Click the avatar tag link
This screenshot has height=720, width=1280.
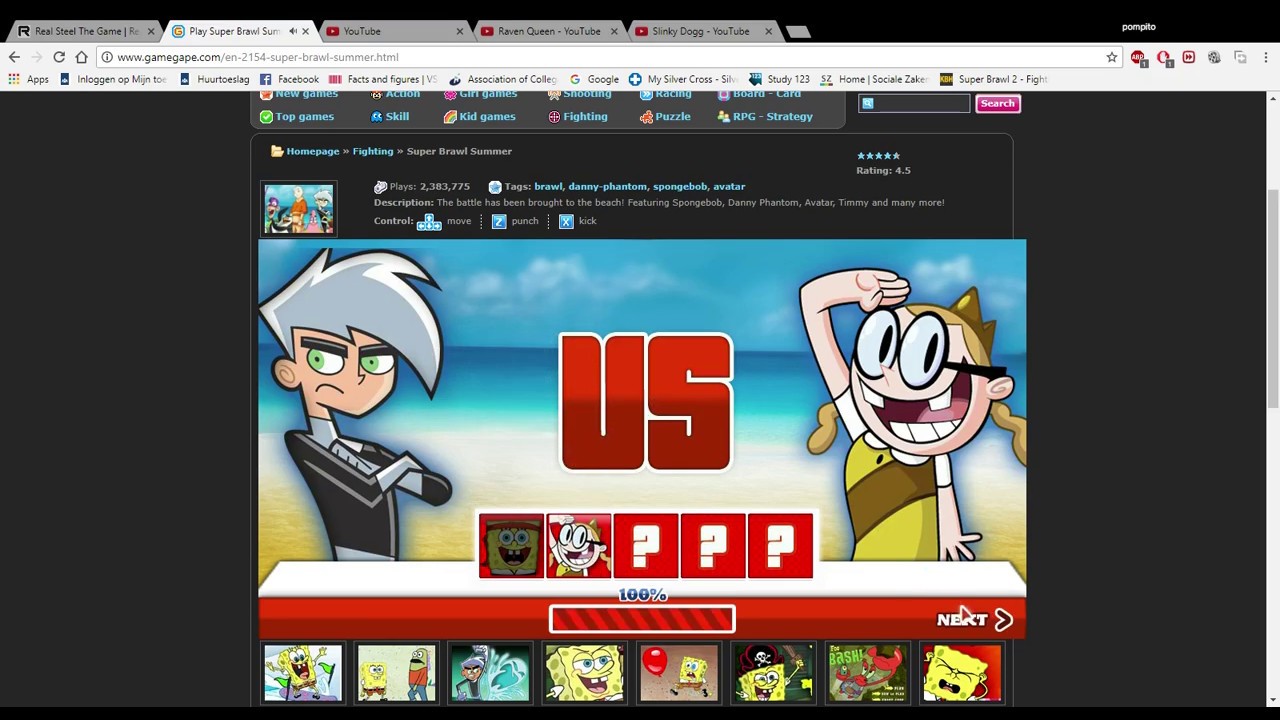click(x=729, y=186)
